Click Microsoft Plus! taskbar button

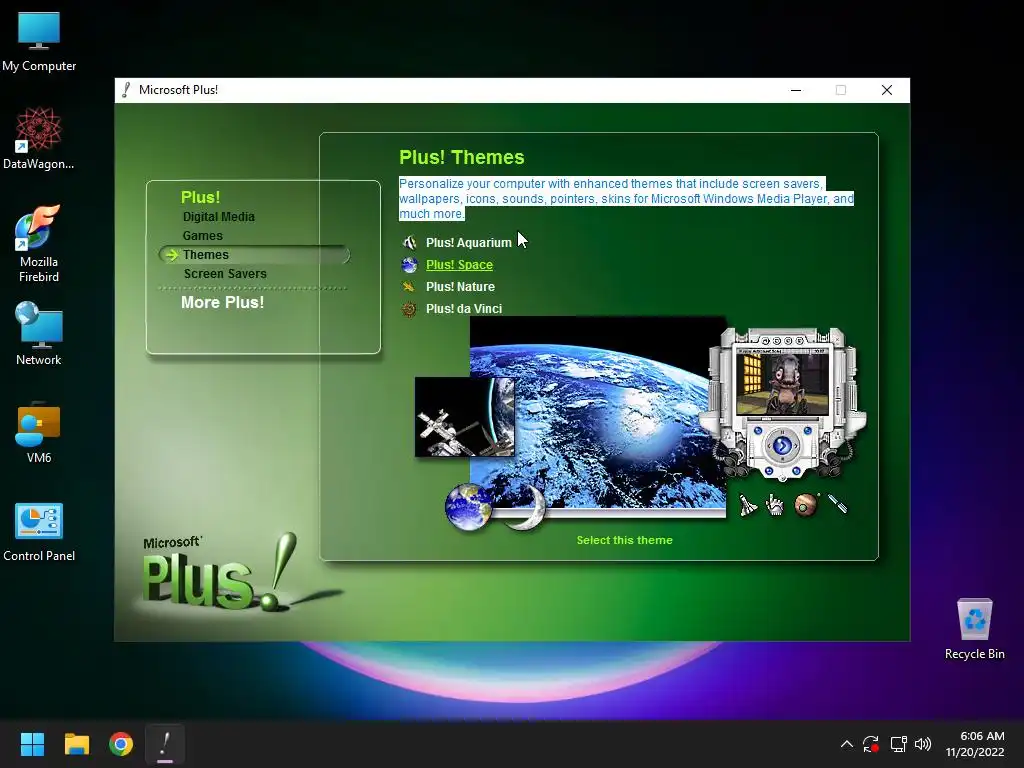(x=165, y=744)
